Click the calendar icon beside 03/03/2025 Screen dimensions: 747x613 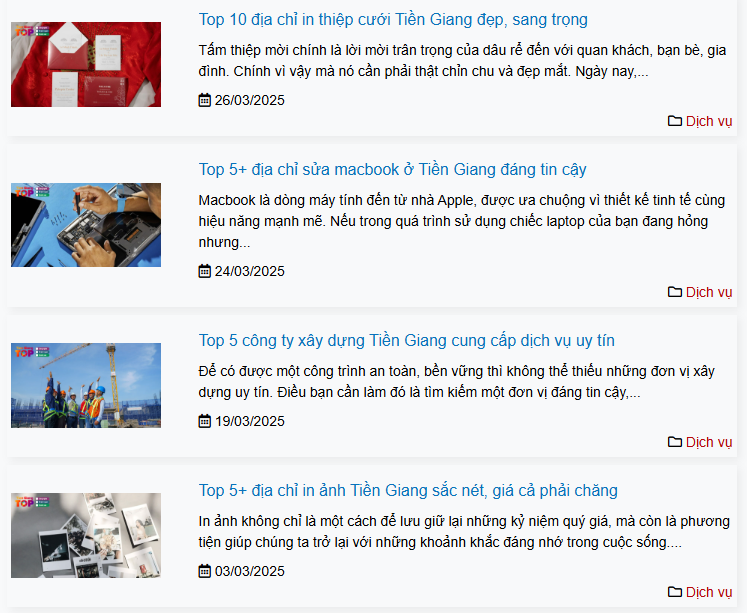(x=204, y=572)
